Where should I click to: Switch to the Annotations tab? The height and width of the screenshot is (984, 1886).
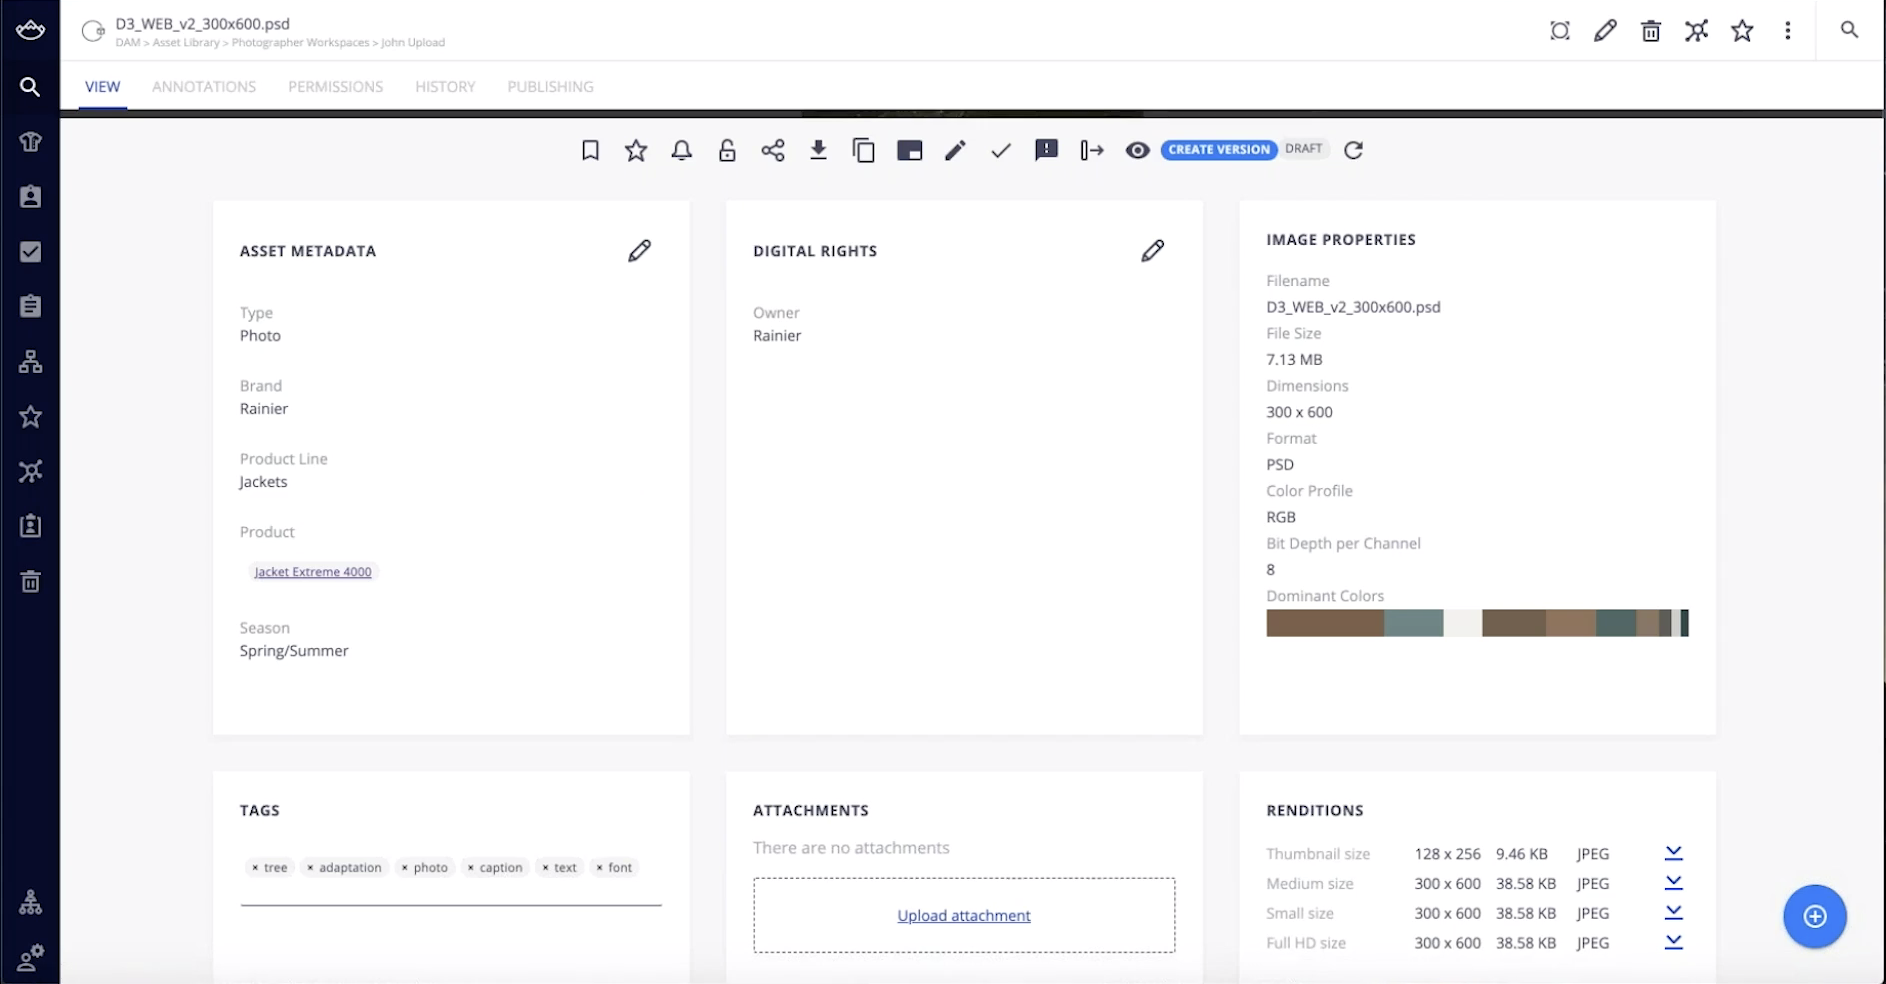point(204,87)
